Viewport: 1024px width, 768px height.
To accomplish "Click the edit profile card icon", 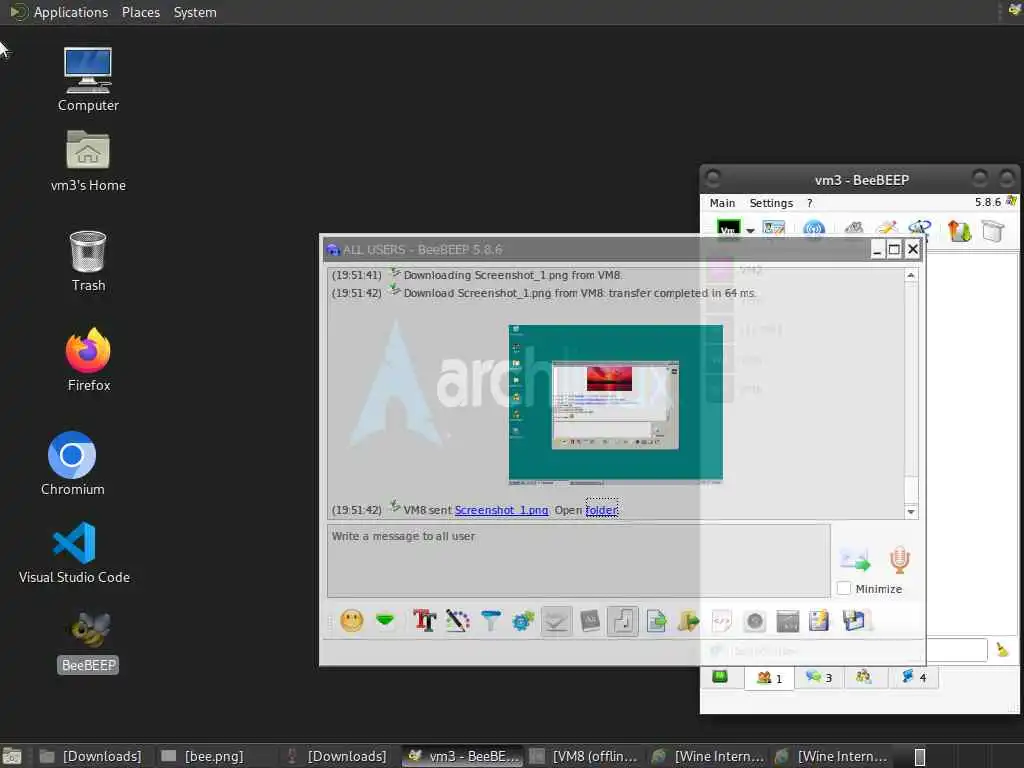I will coord(774,229).
